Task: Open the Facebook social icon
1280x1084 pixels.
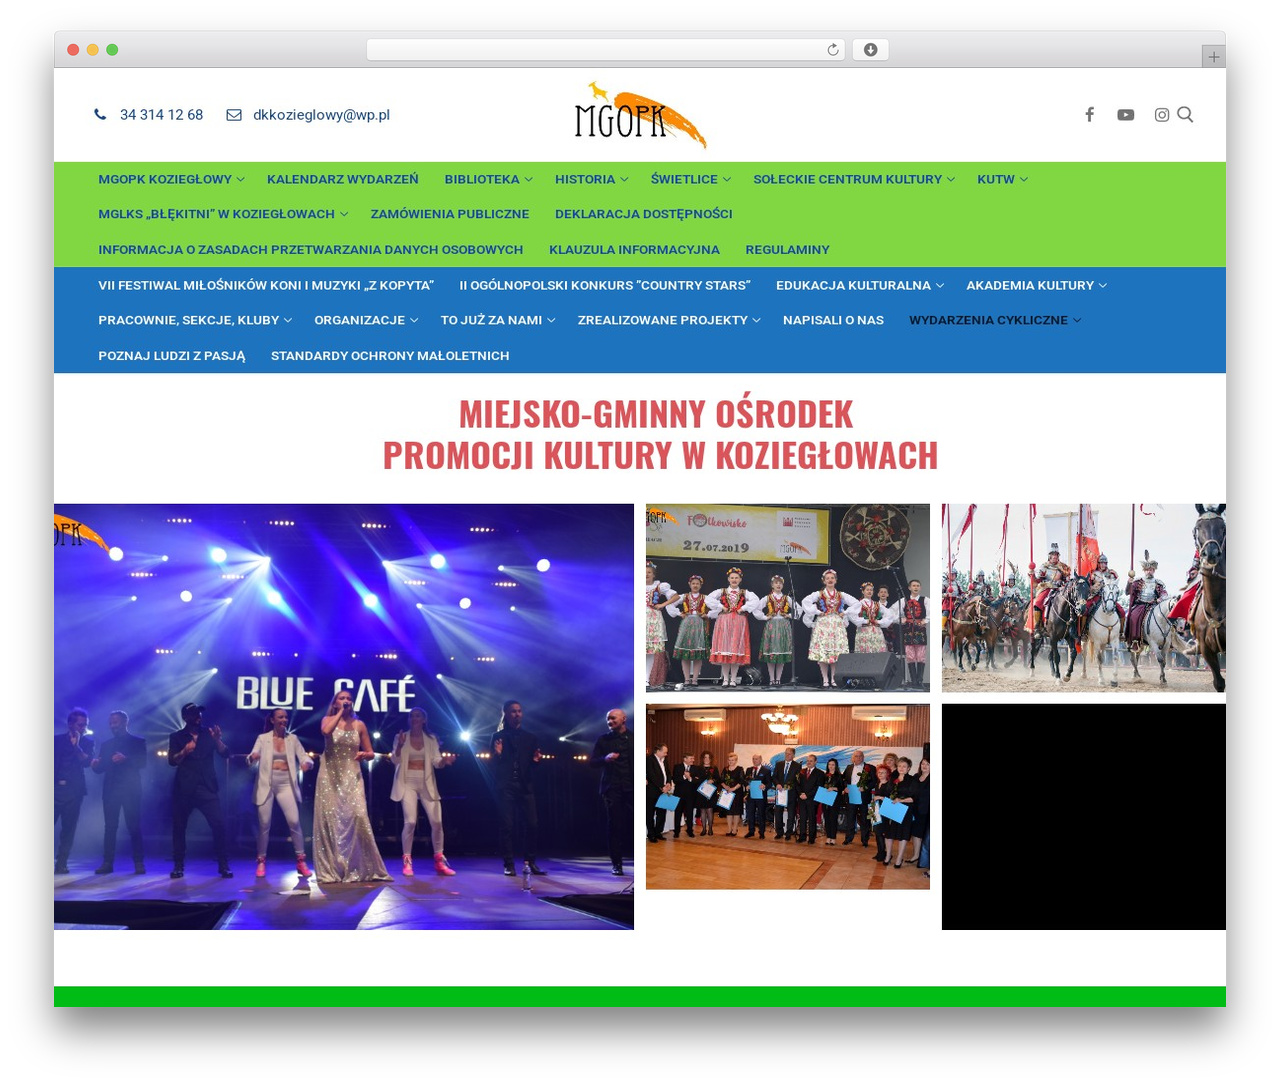Action: 1090,115
